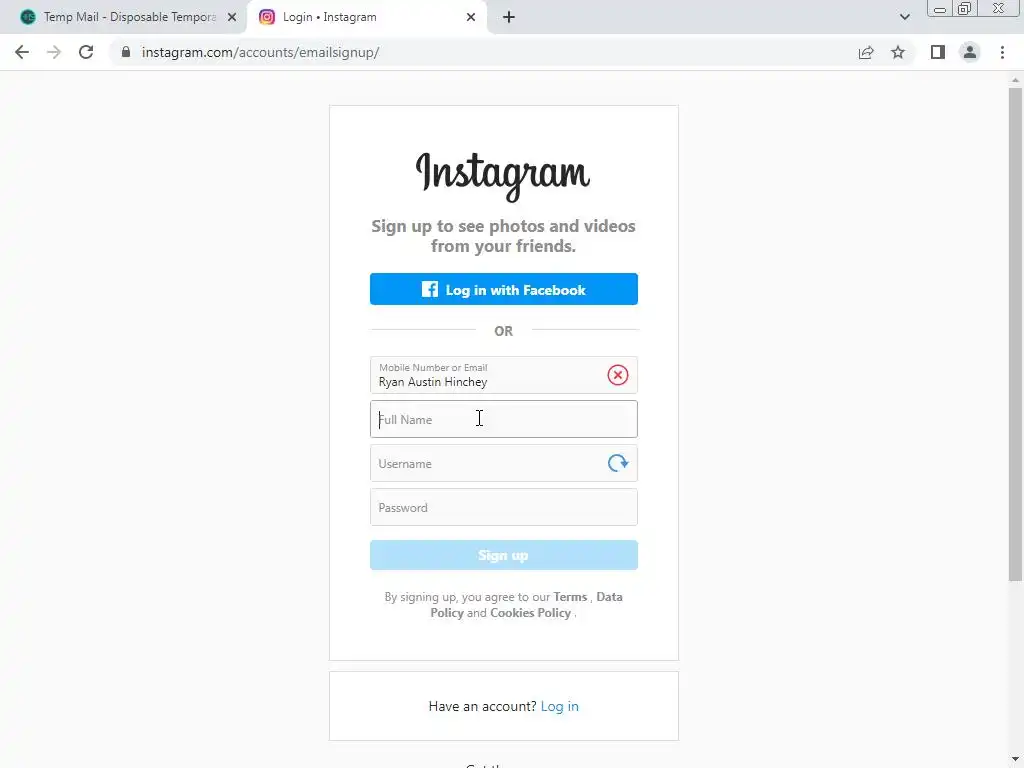This screenshot has height=768, width=1024.
Task: Open the Chrome three-dot menu
Action: [1002, 52]
